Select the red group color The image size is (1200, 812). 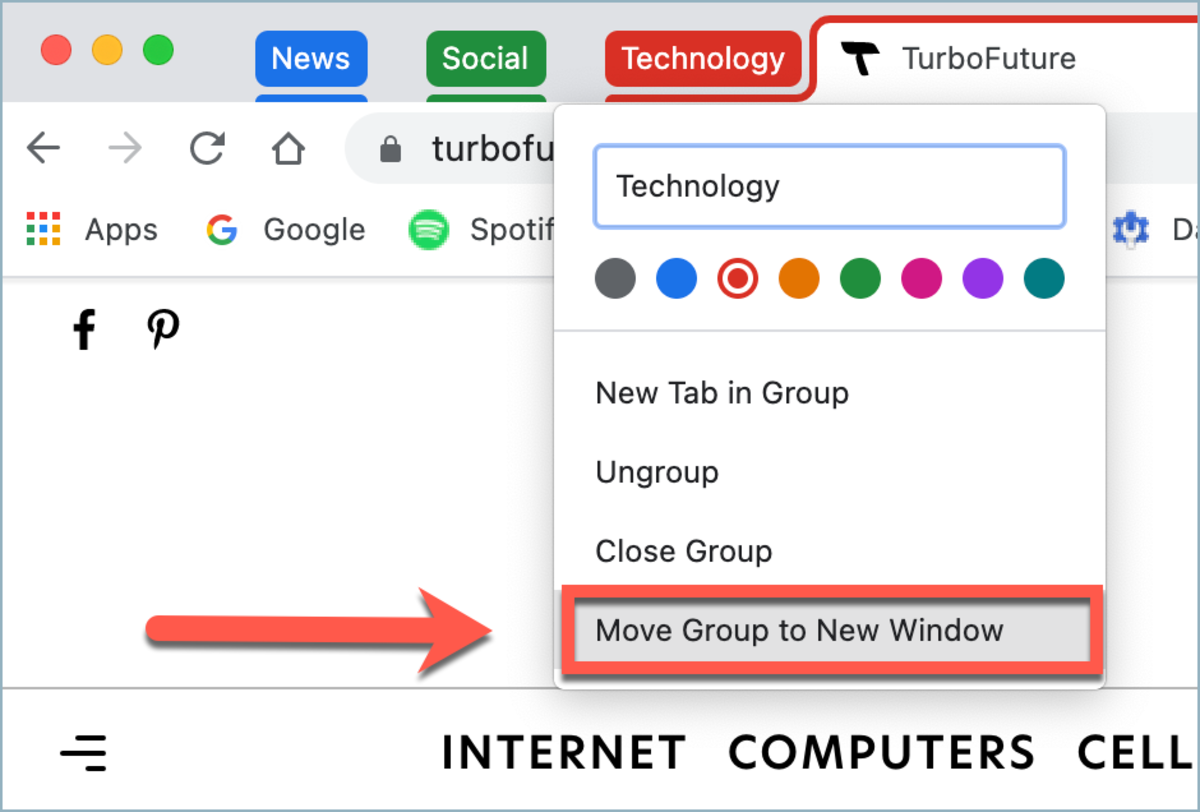click(x=738, y=279)
